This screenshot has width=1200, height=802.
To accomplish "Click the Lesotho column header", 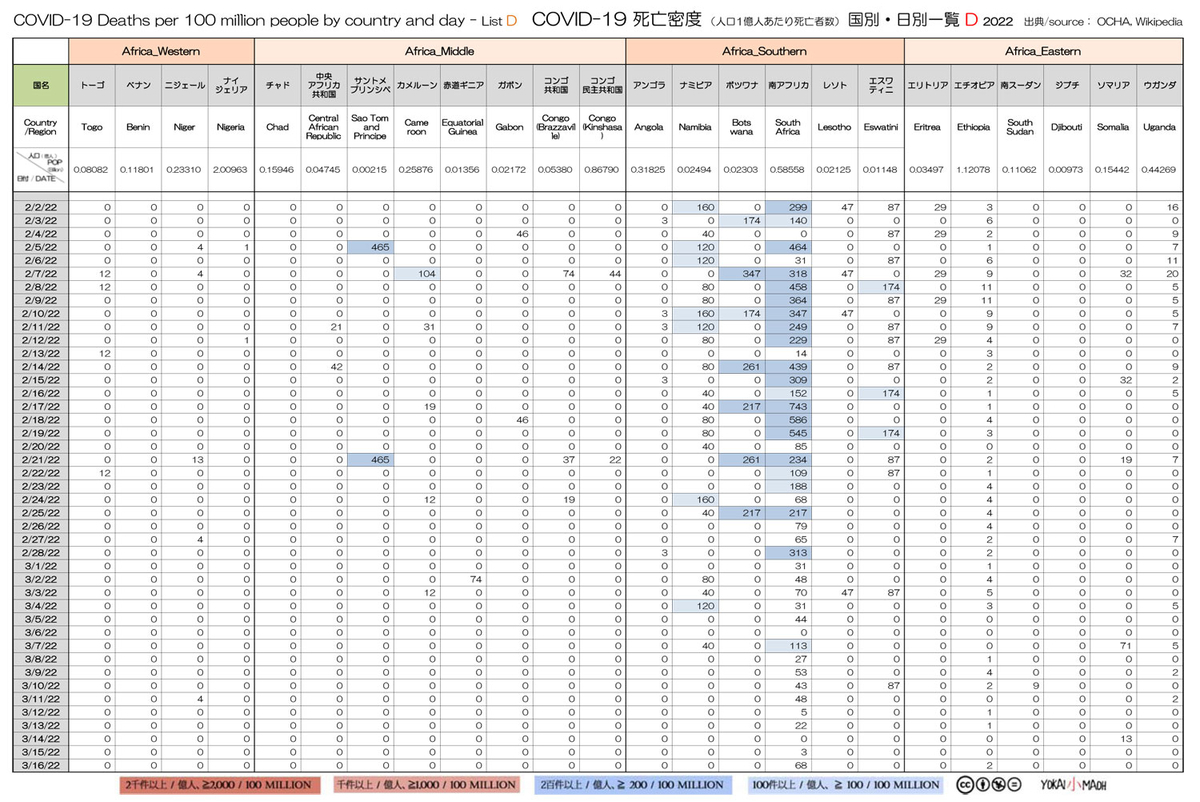I will coord(833,127).
